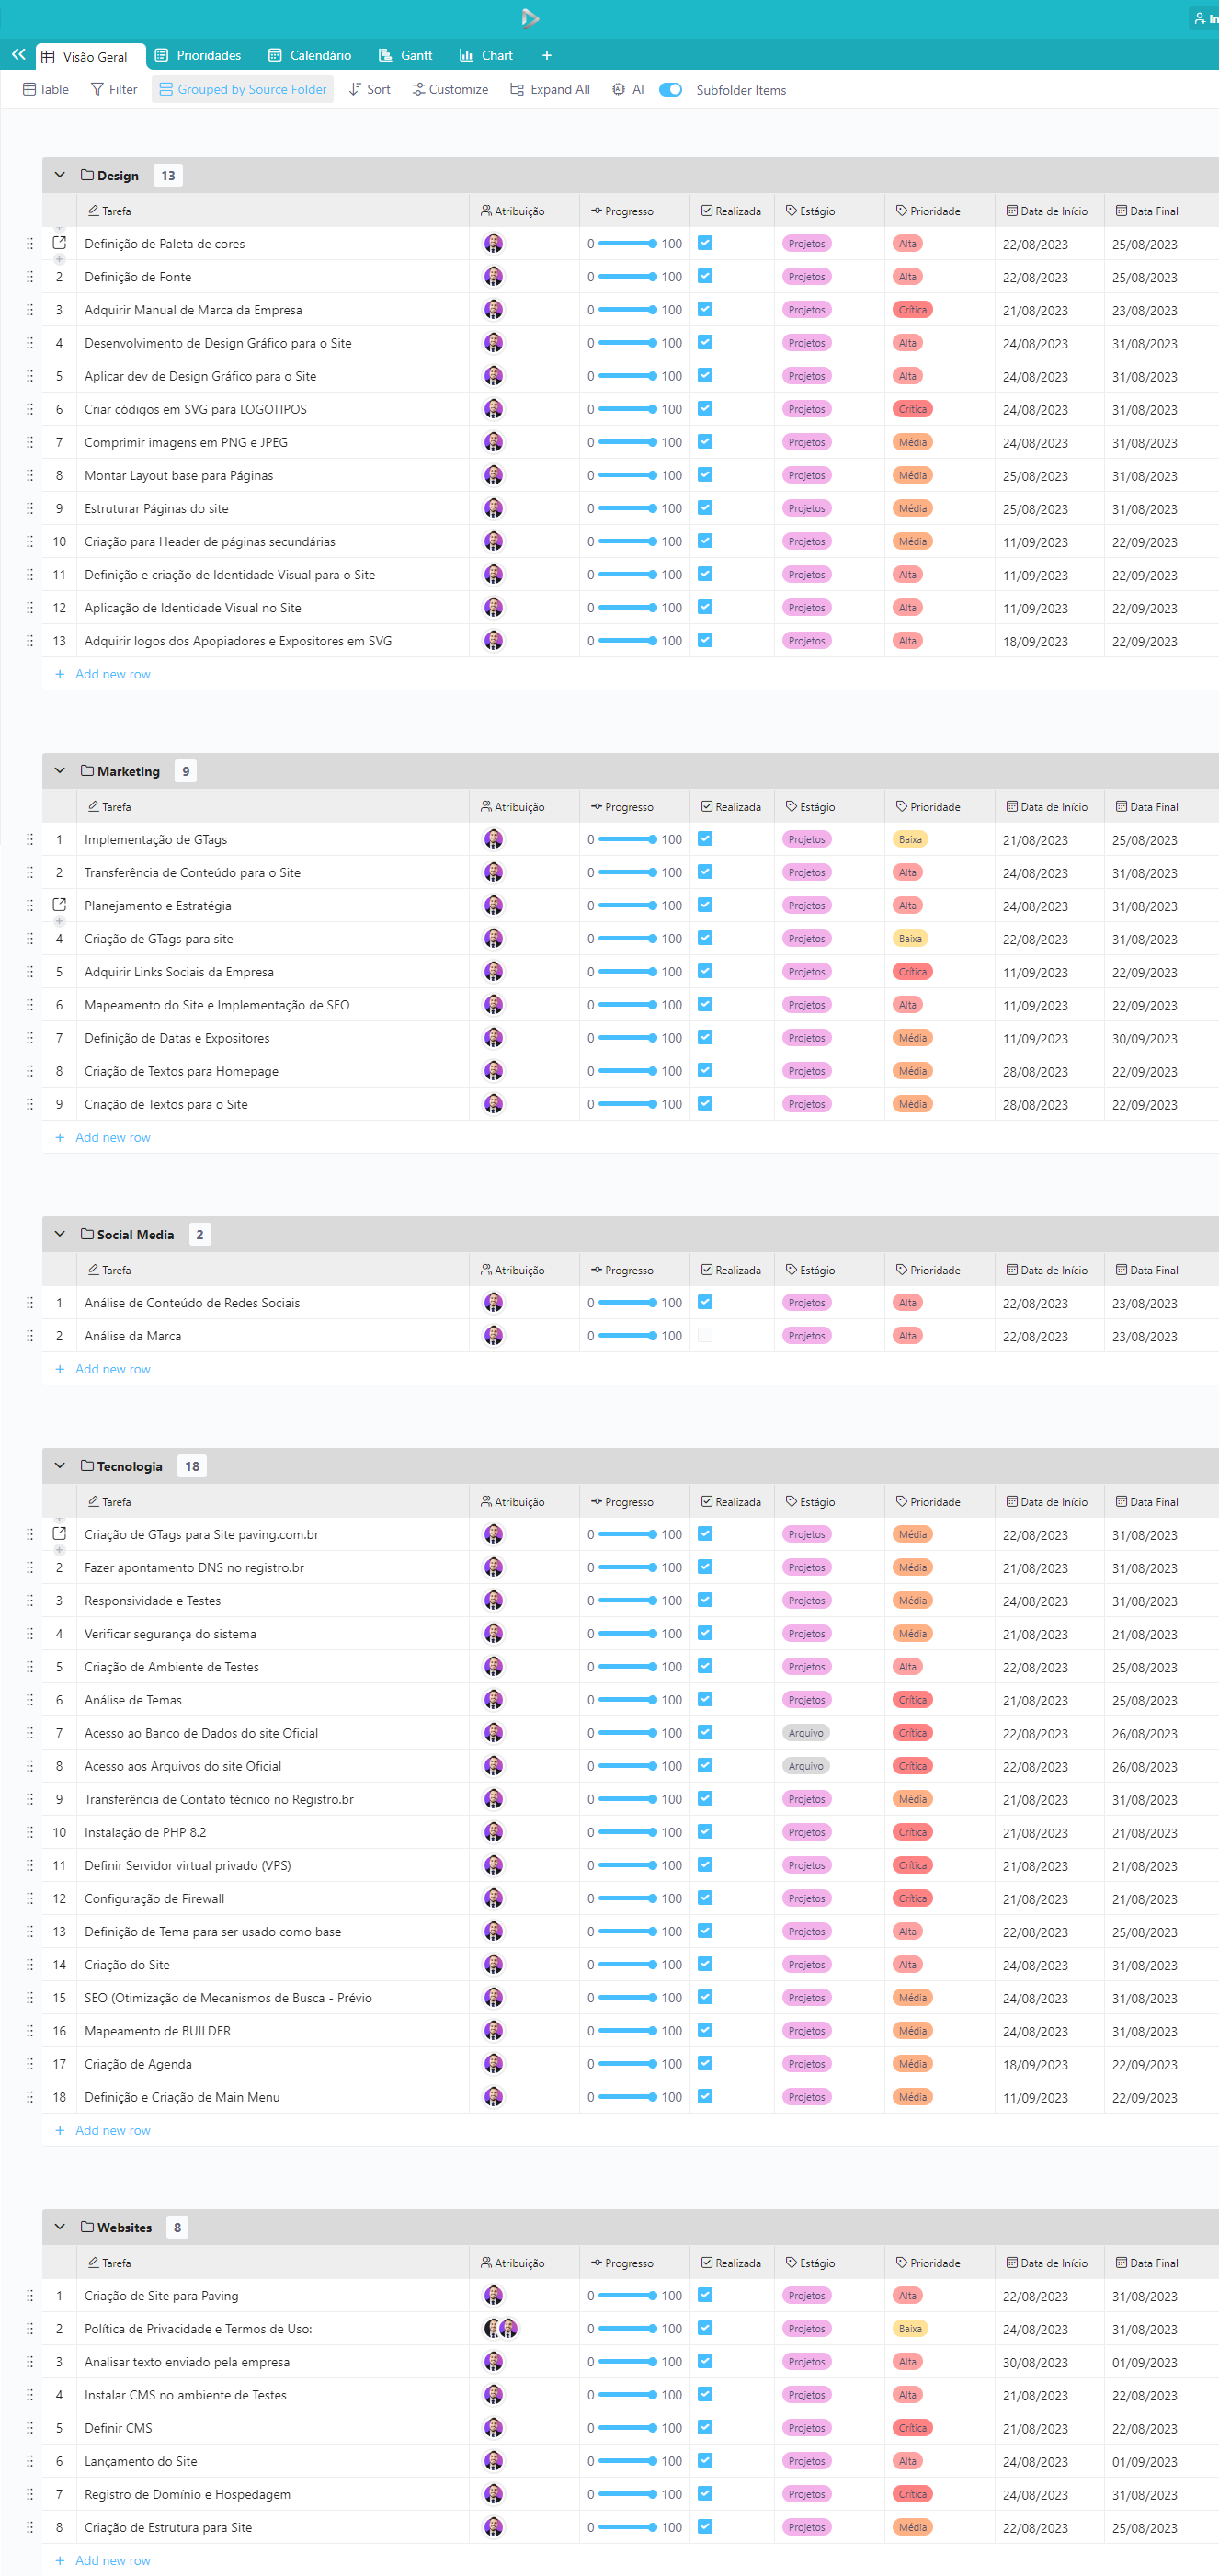Screen dimensions: 1219x2576
Task: Collapse the Design group
Action: coord(60,175)
